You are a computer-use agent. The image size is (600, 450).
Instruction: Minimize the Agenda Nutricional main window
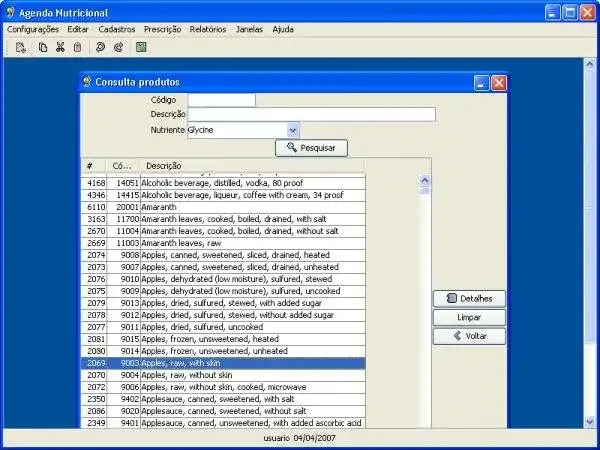click(552, 13)
